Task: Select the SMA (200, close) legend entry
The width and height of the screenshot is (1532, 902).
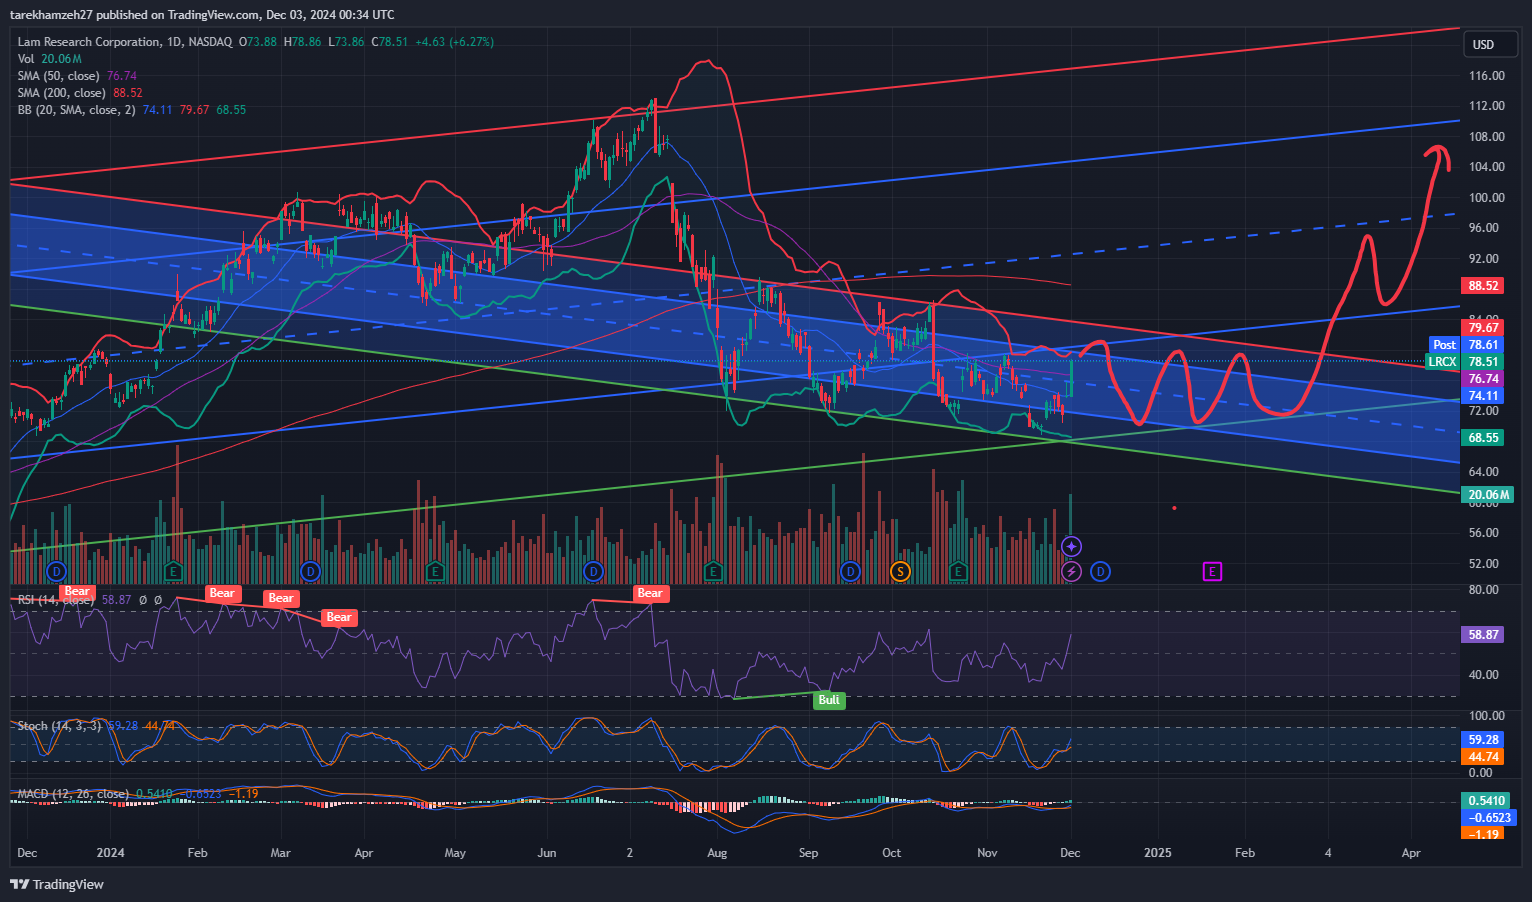Action: tap(80, 93)
